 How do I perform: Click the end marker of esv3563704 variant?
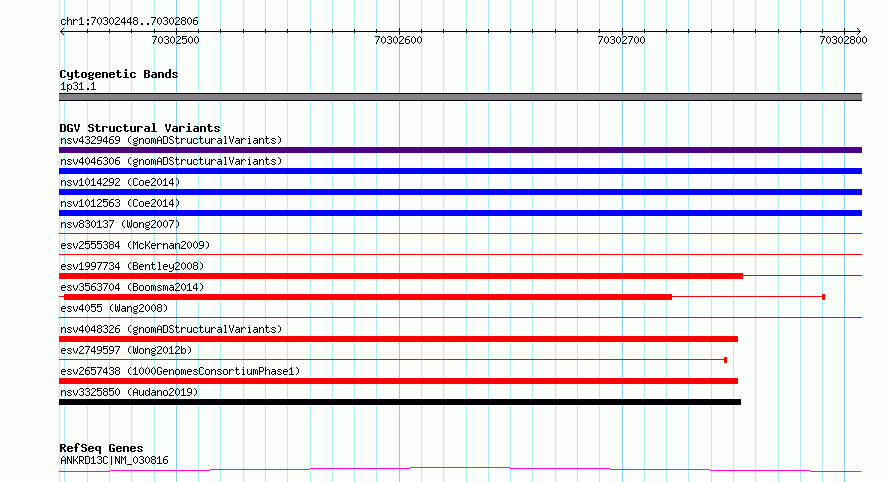[823, 297]
